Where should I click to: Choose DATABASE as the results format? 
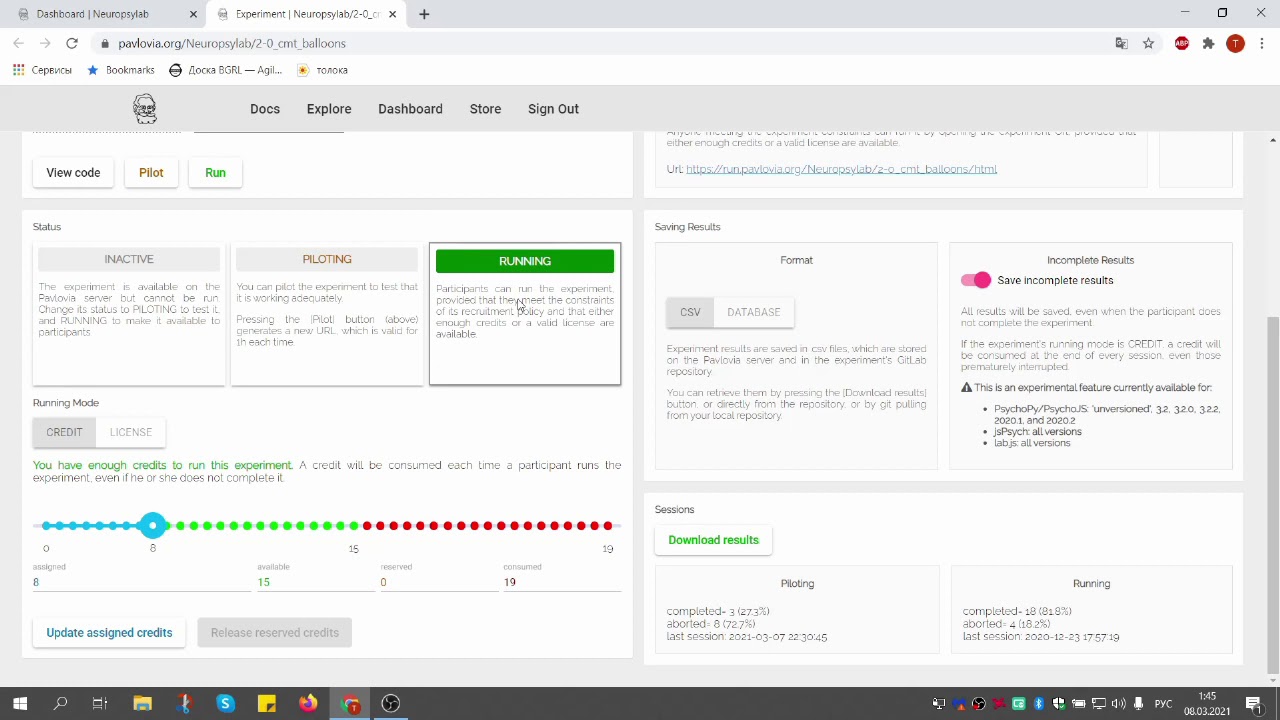754,312
